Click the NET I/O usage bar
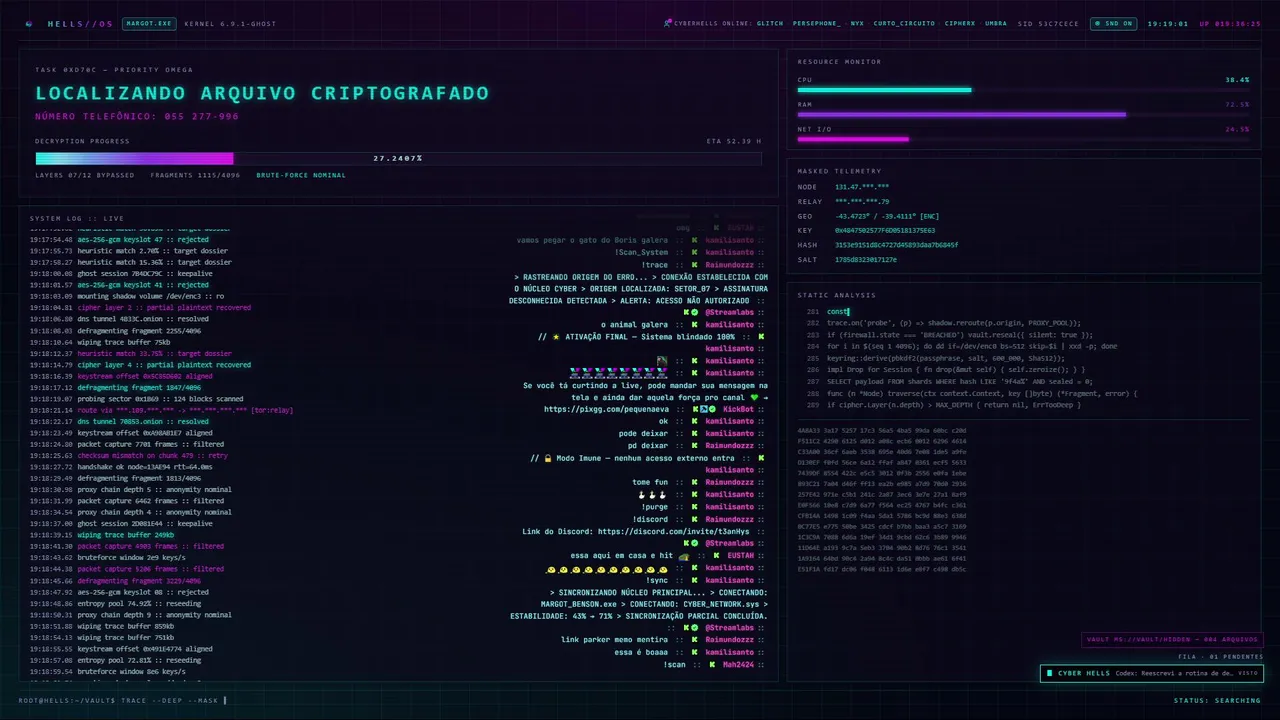Image resolution: width=1280 pixels, height=720 pixels. 1023,140
